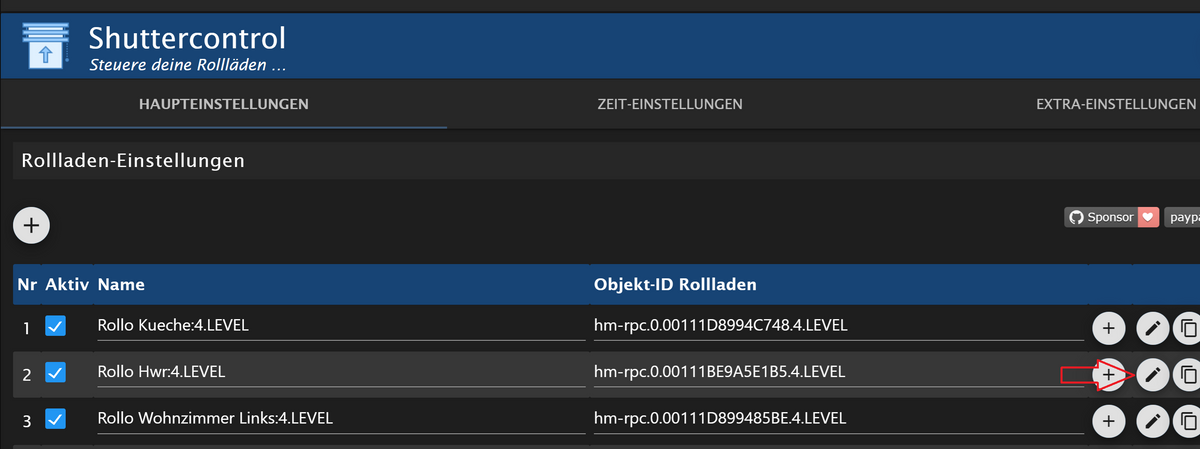Click the add shutter plus button above table
Viewport: 1200px width, 449px height.
click(x=31, y=226)
